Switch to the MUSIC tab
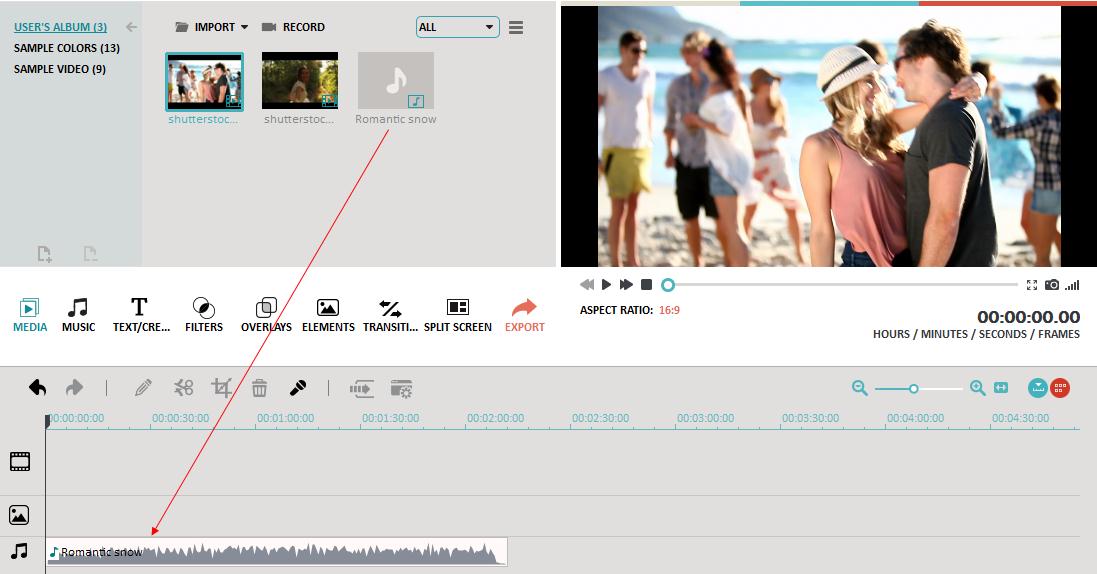Screen dimensions: 1097x574 point(78,314)
